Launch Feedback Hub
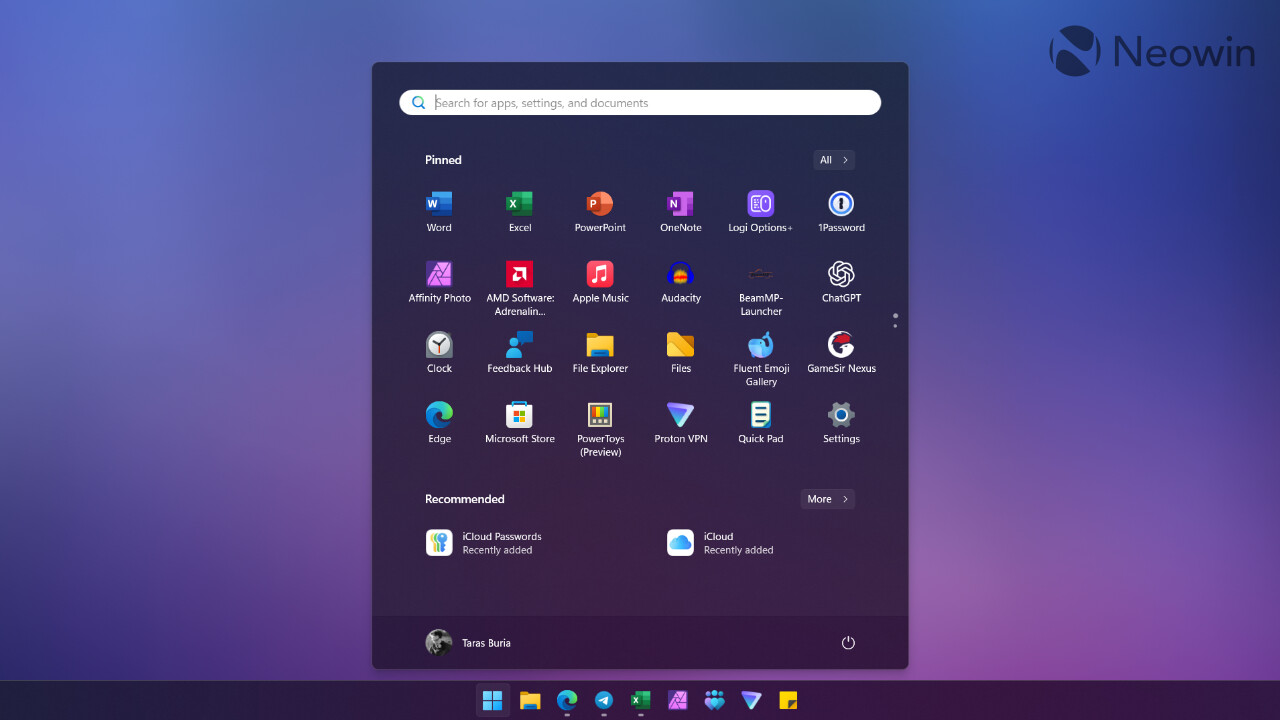This screenshot has height=720, width=1280. (x=520, y=353)
